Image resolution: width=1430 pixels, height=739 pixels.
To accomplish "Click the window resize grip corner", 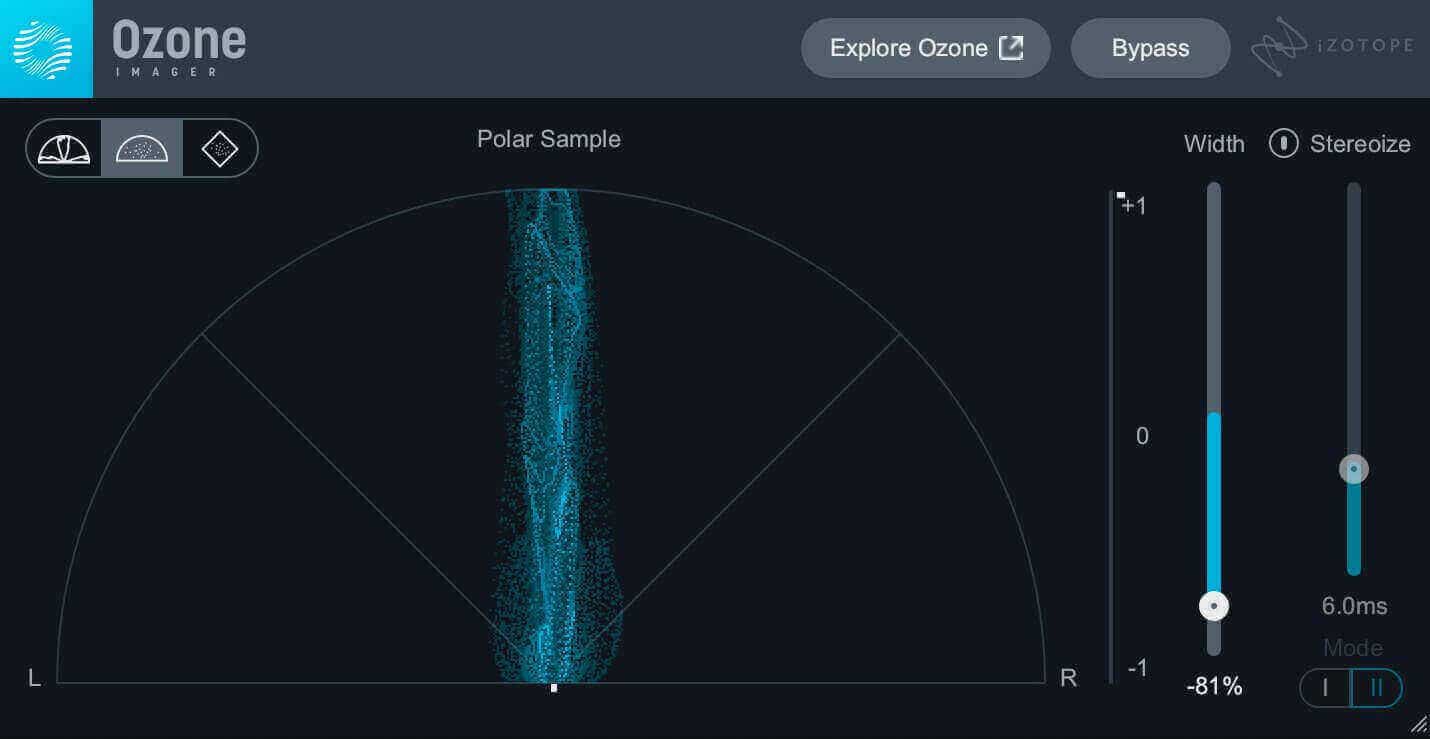I will point(1418,725).
